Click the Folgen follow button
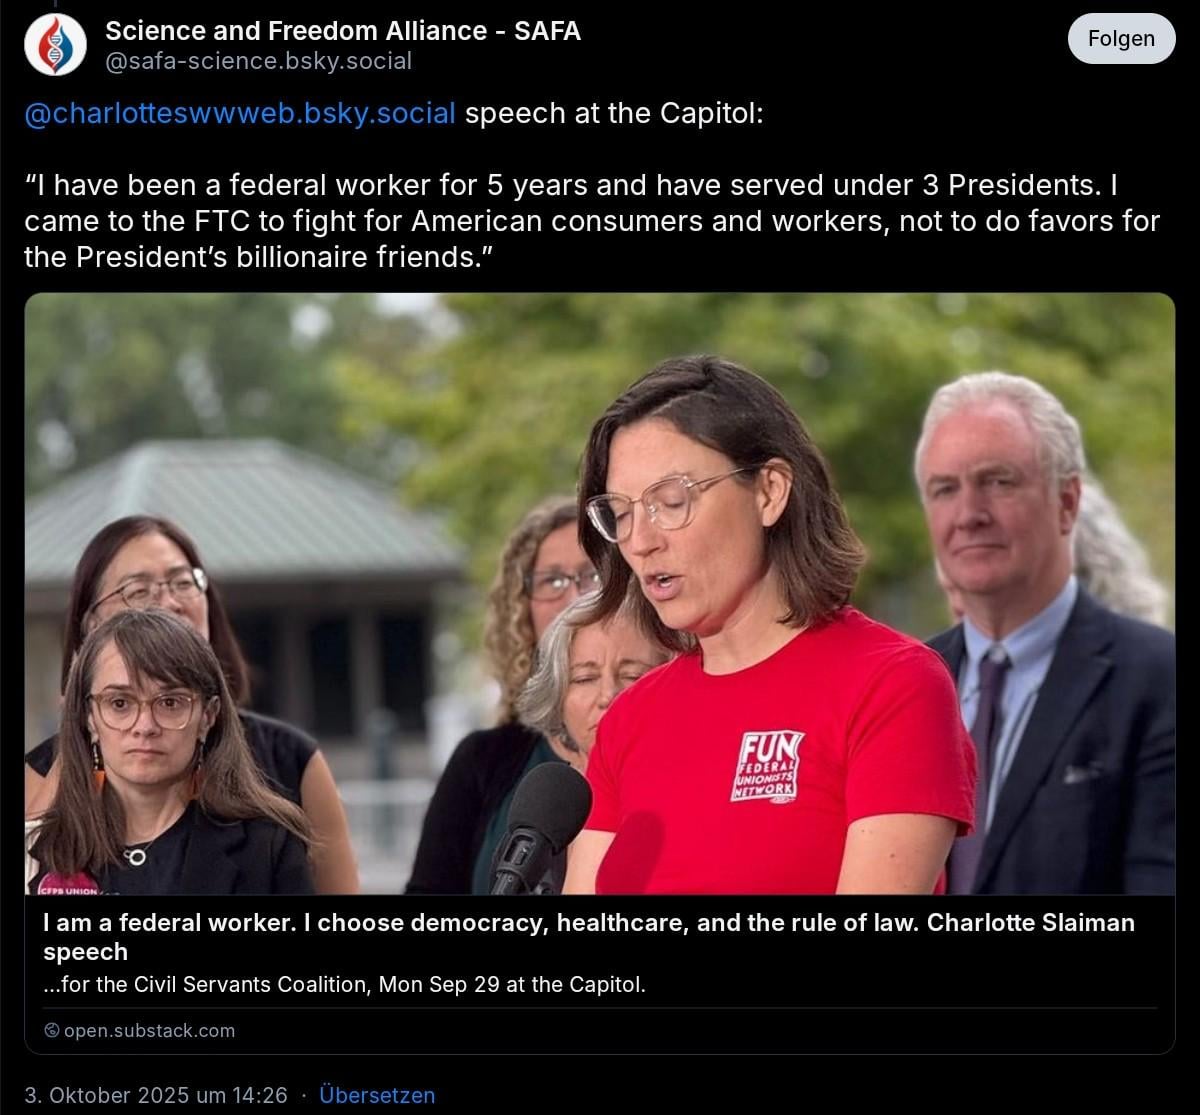The width and height of the screenshot is (1200, 1115). [1121, 39]
